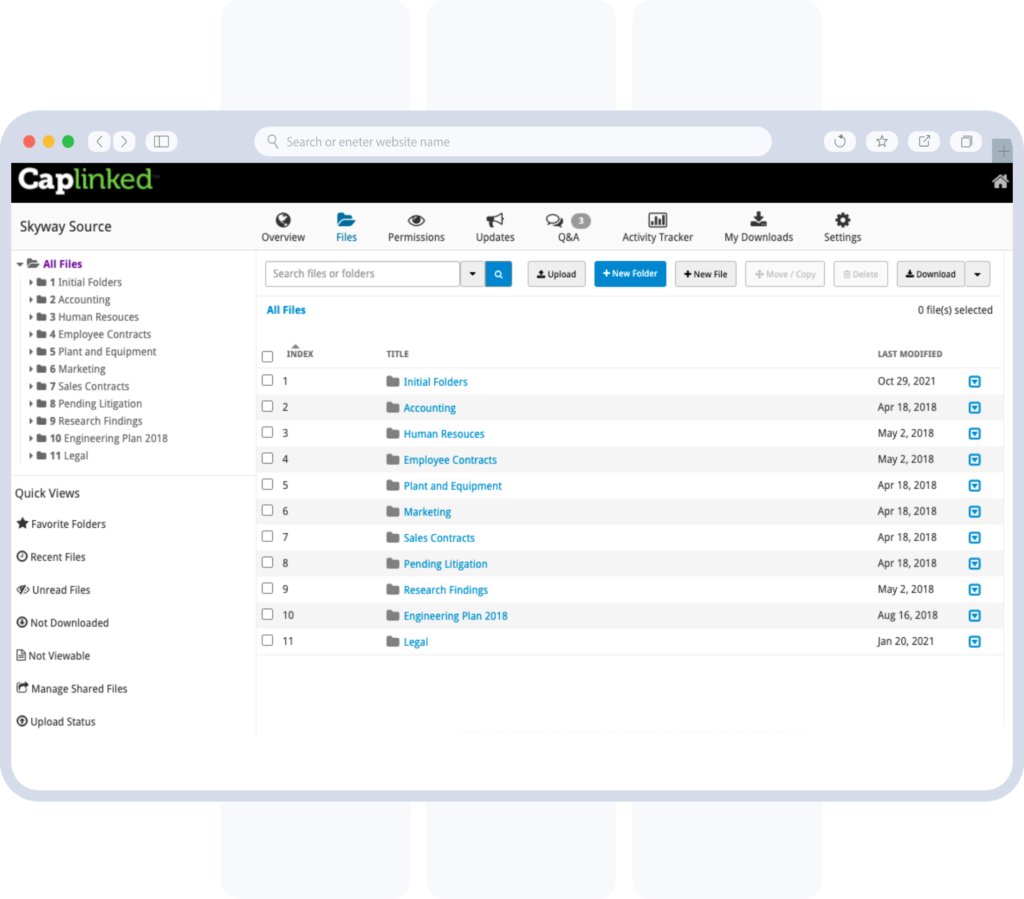Go to the Updates tab
Image resolution: width=1024 pixels, height=899 pixels.
point(495,228)
